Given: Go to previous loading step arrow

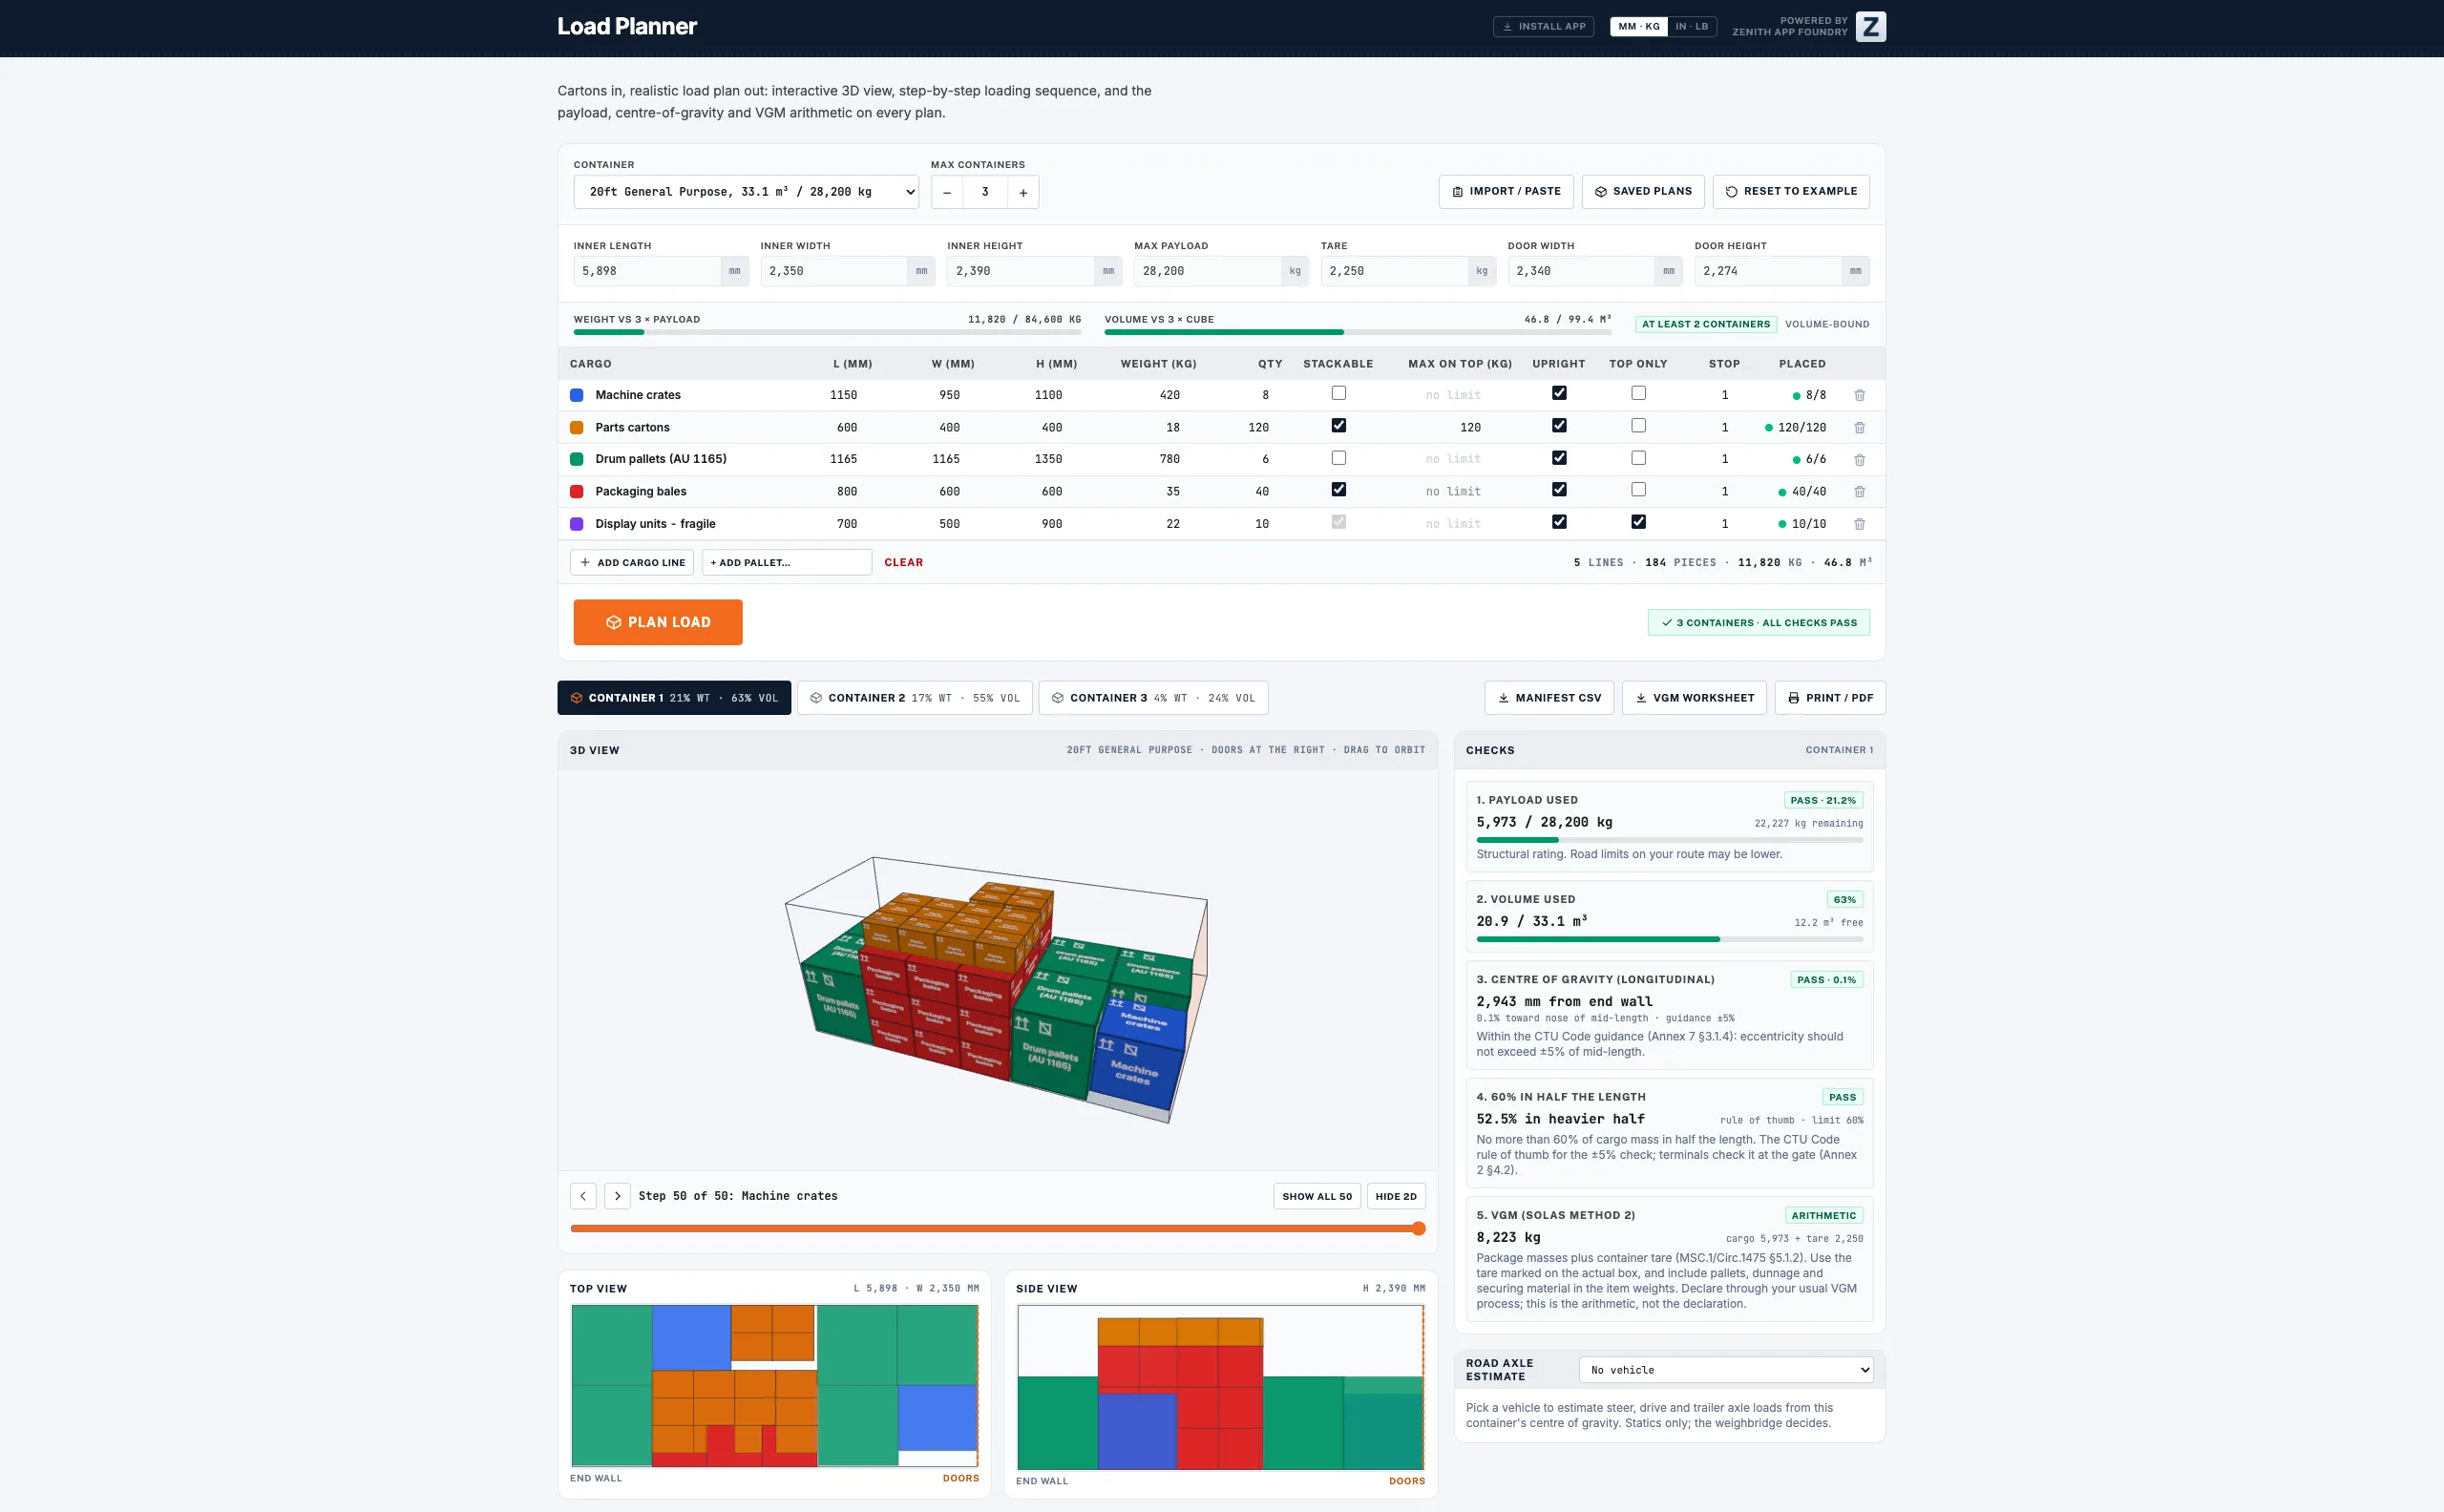Looking at the screenshot, I should click(583, 1196).
